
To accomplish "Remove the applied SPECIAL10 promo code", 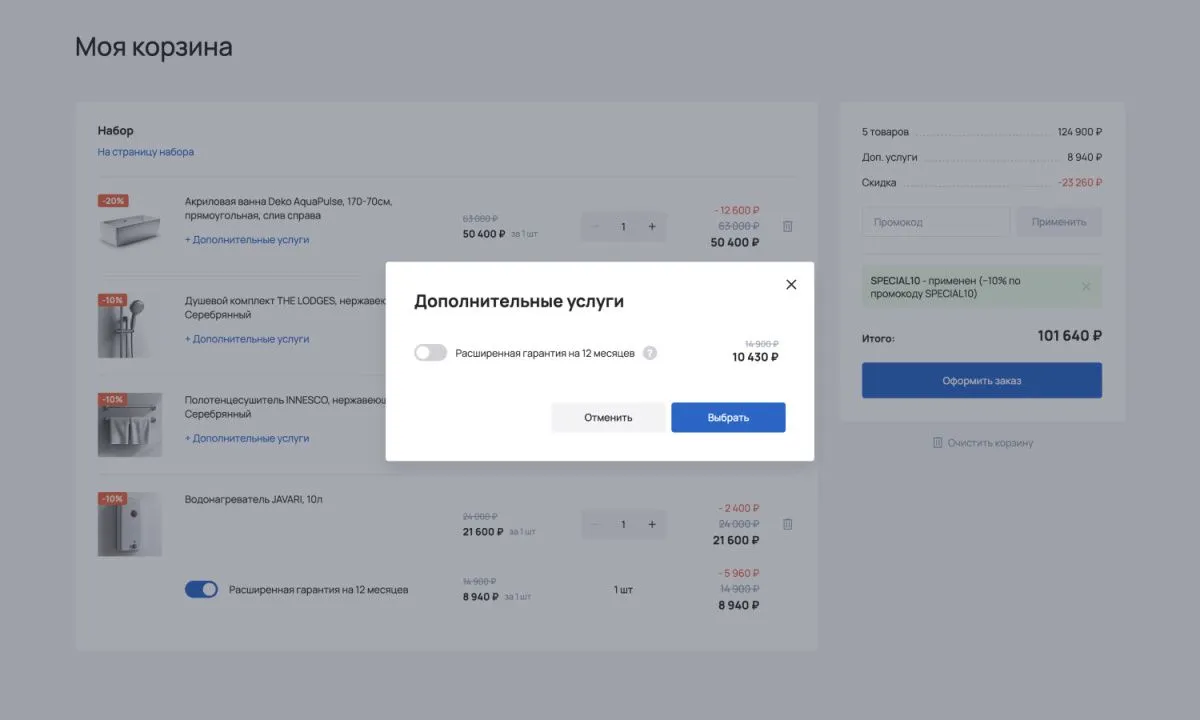I will (x=1086, y=287).
